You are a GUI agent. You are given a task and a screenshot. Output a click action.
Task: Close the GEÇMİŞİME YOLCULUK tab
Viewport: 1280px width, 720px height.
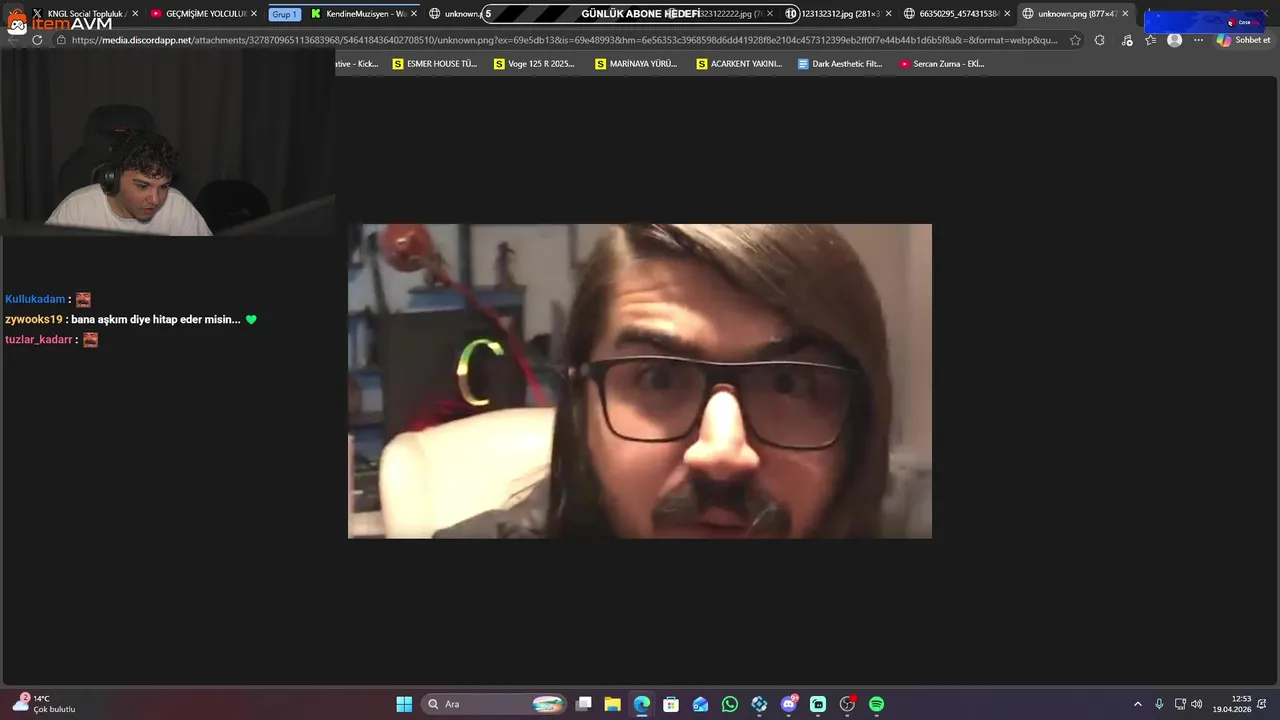coord(254,14)
